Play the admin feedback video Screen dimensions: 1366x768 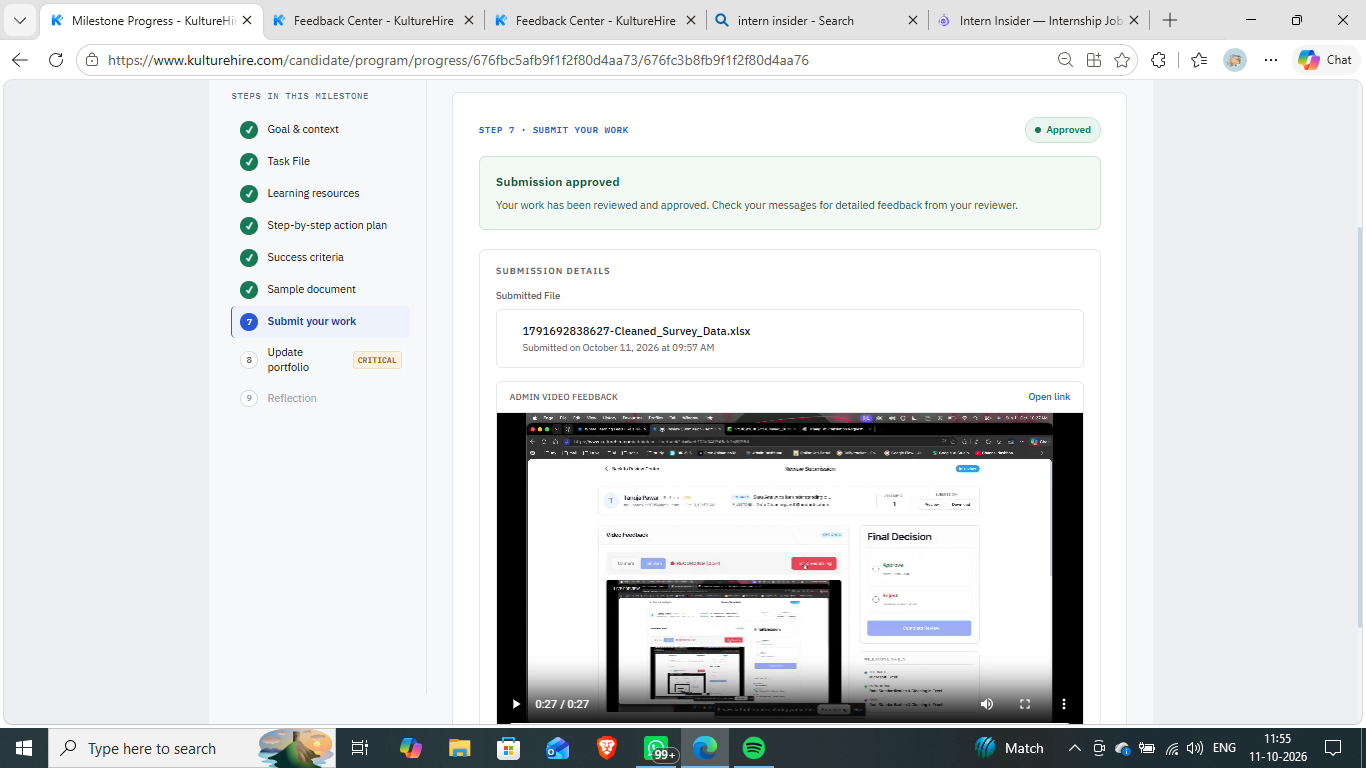(x=516, y=704)
